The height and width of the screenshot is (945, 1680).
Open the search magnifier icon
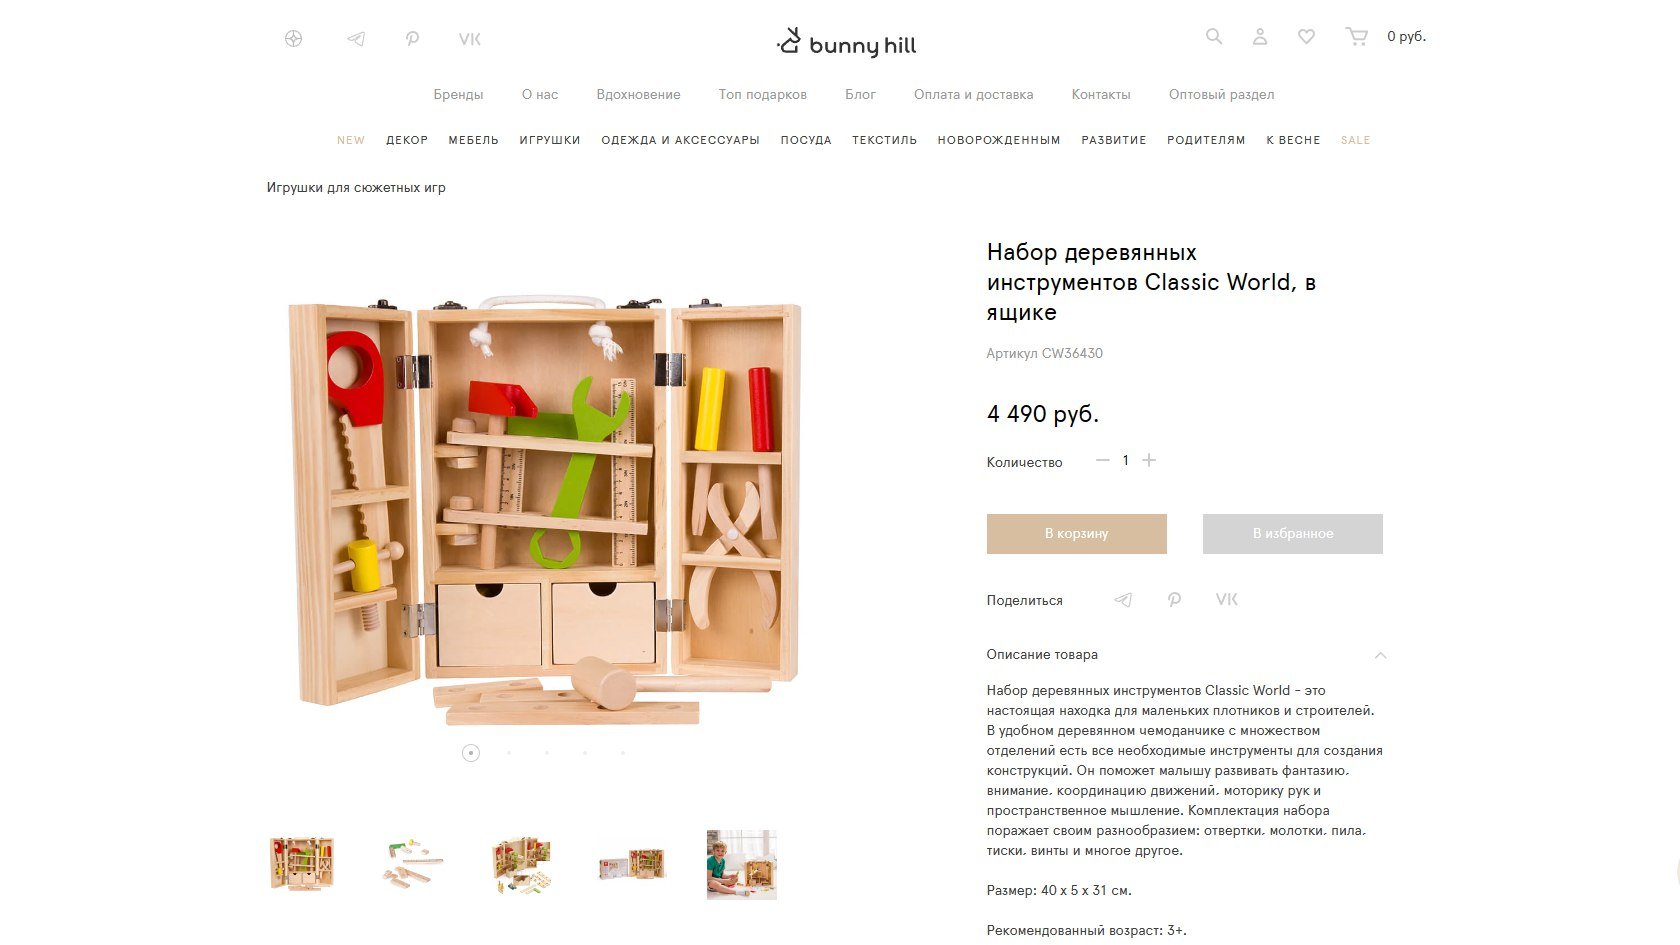pyautogui.click(x=1213, y=36)
